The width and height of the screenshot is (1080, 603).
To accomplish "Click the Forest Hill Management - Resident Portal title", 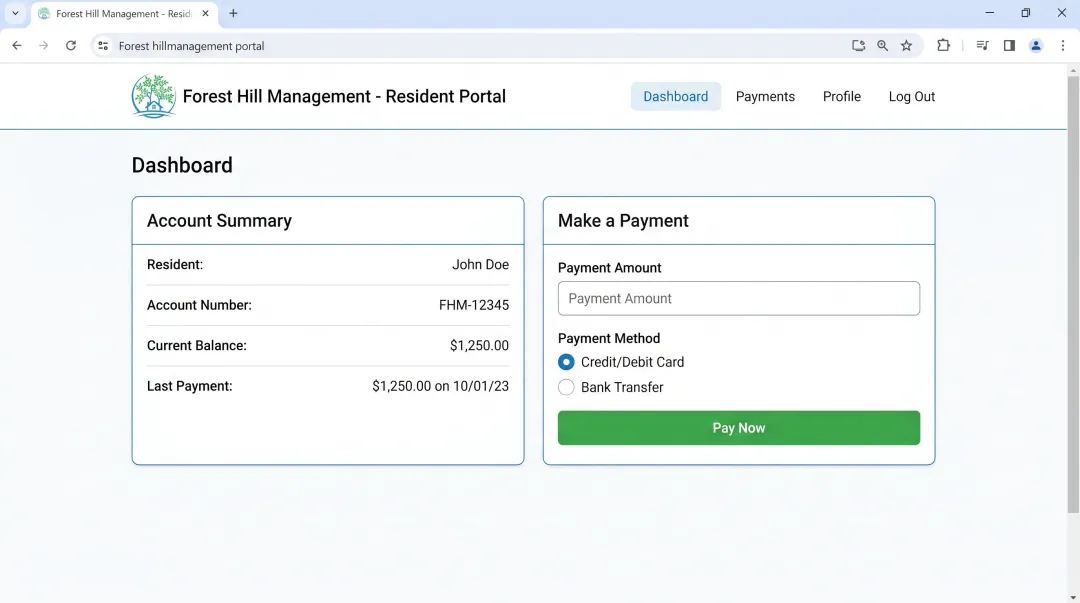I will point(344,96).
